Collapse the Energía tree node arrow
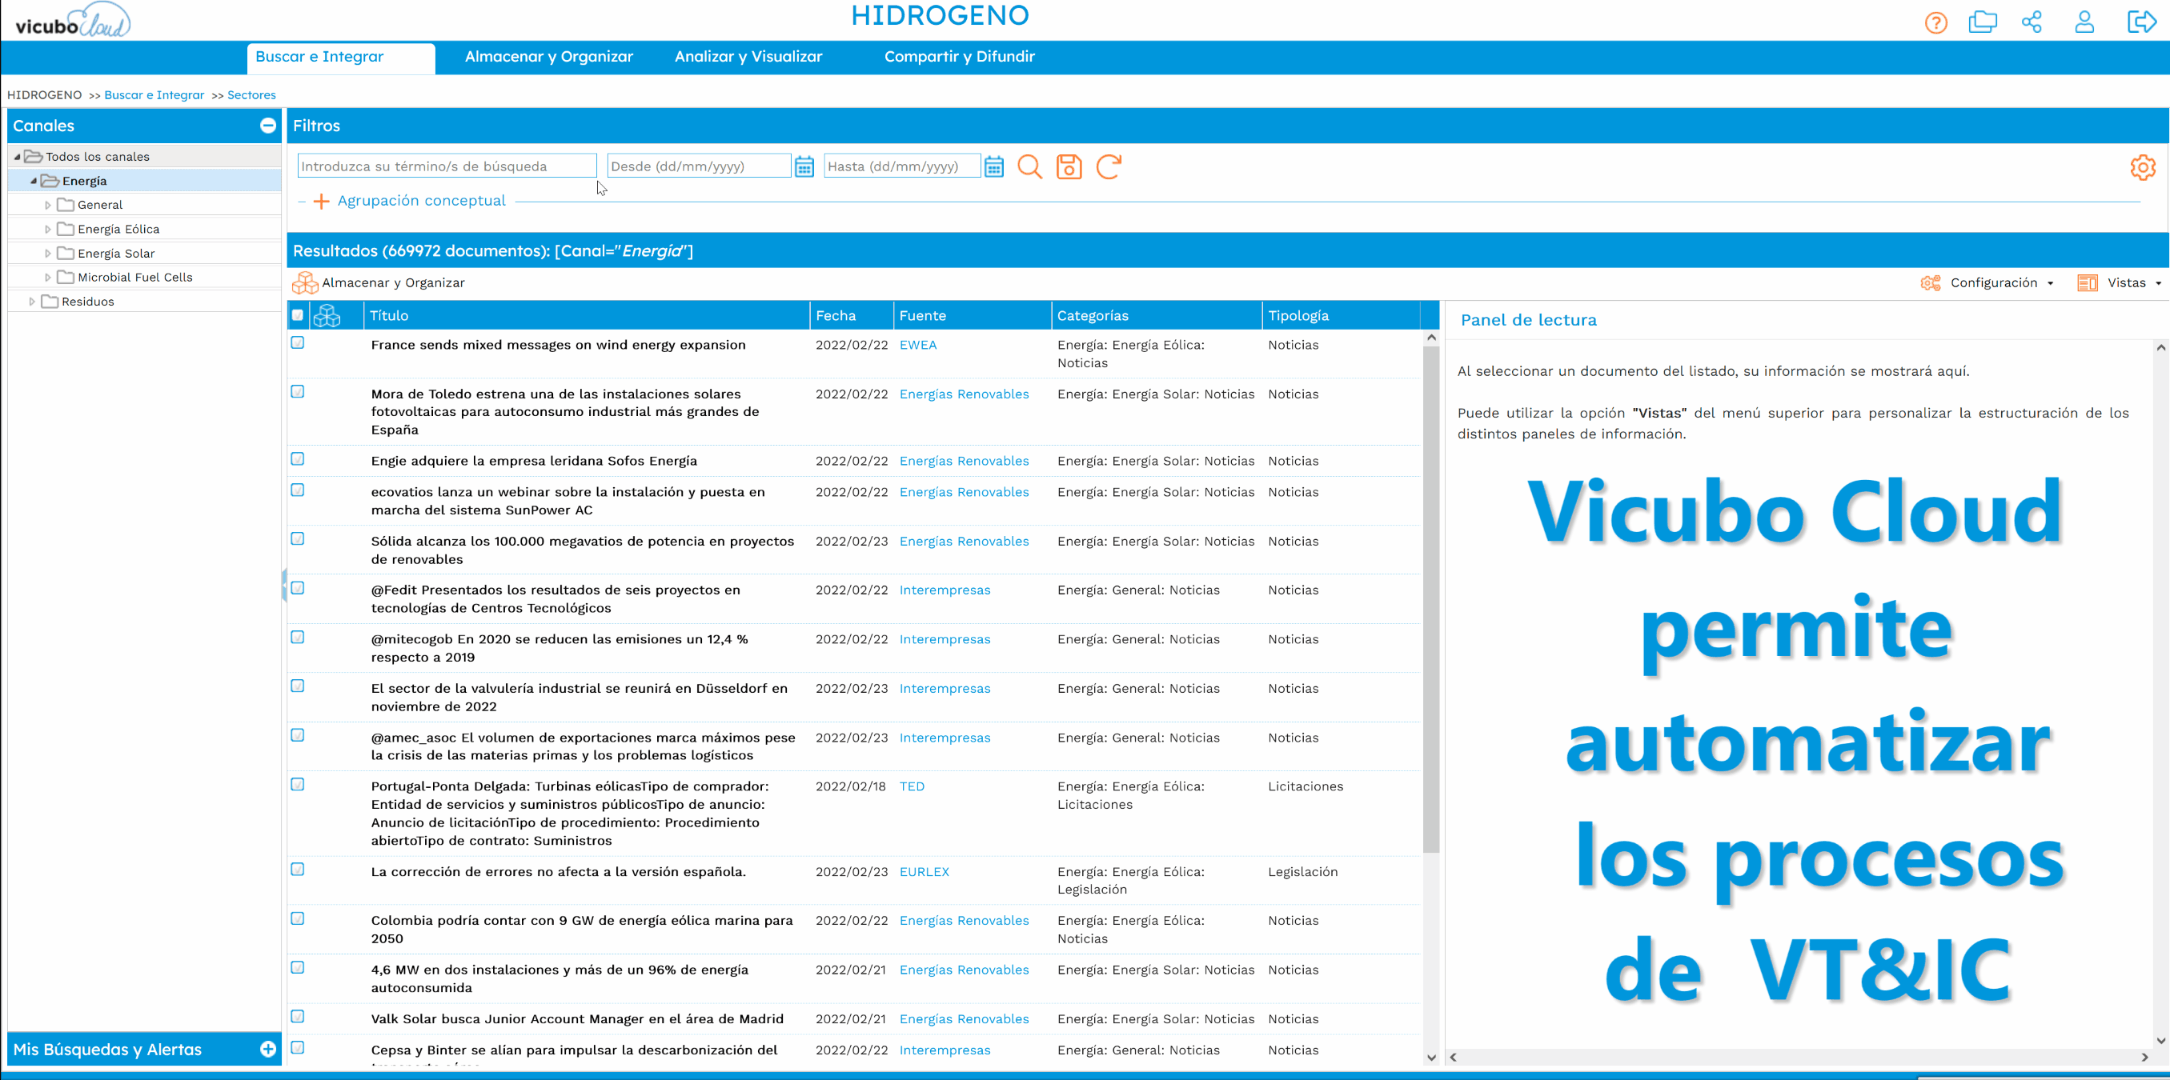2170x1080 pixels. pyautogui.click(x=33, y=181)
